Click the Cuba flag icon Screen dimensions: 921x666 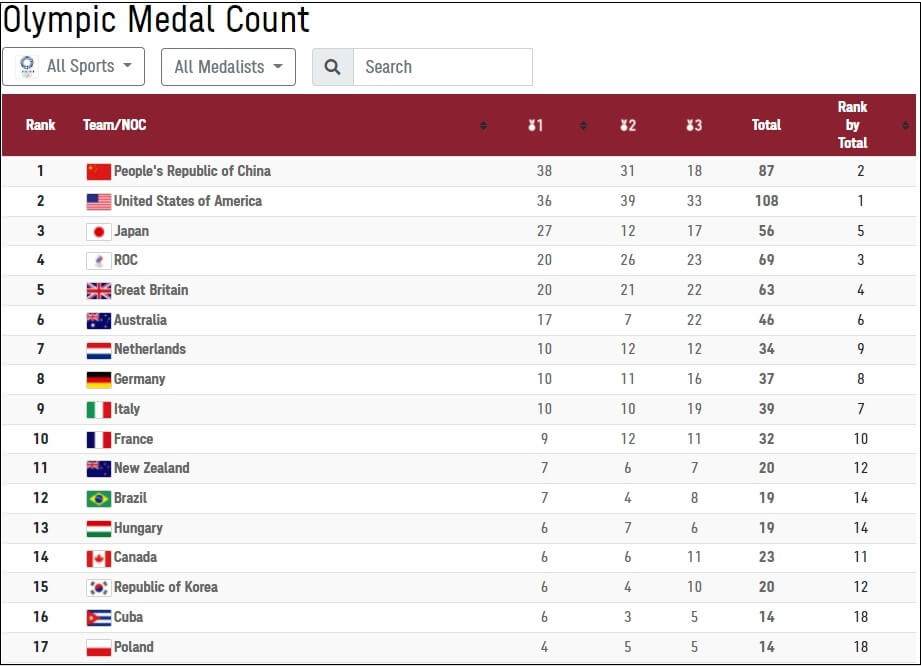tap(99, 618)
